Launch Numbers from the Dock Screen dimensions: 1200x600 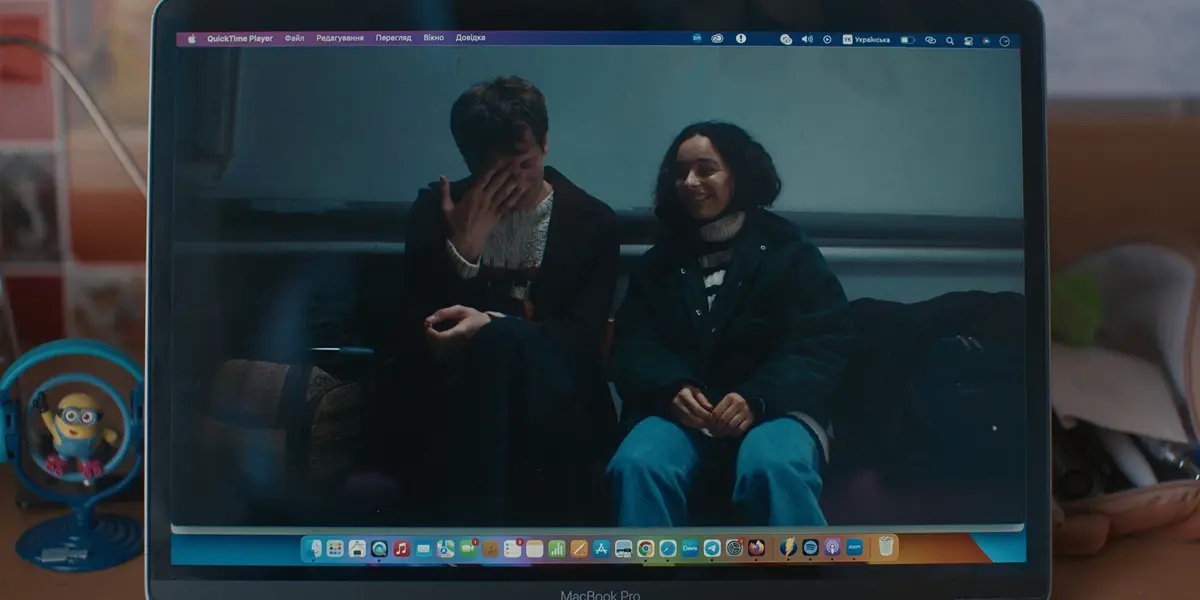point(557,548)
